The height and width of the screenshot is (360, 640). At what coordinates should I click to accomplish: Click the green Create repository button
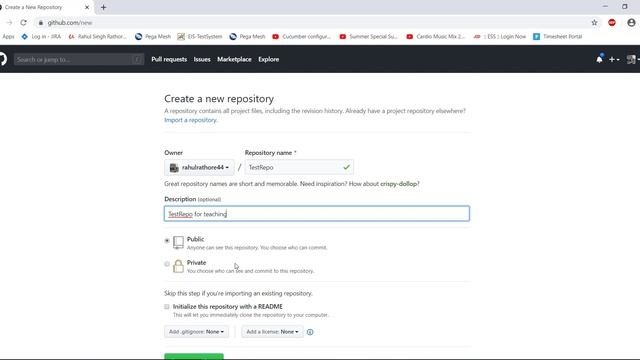194,357
